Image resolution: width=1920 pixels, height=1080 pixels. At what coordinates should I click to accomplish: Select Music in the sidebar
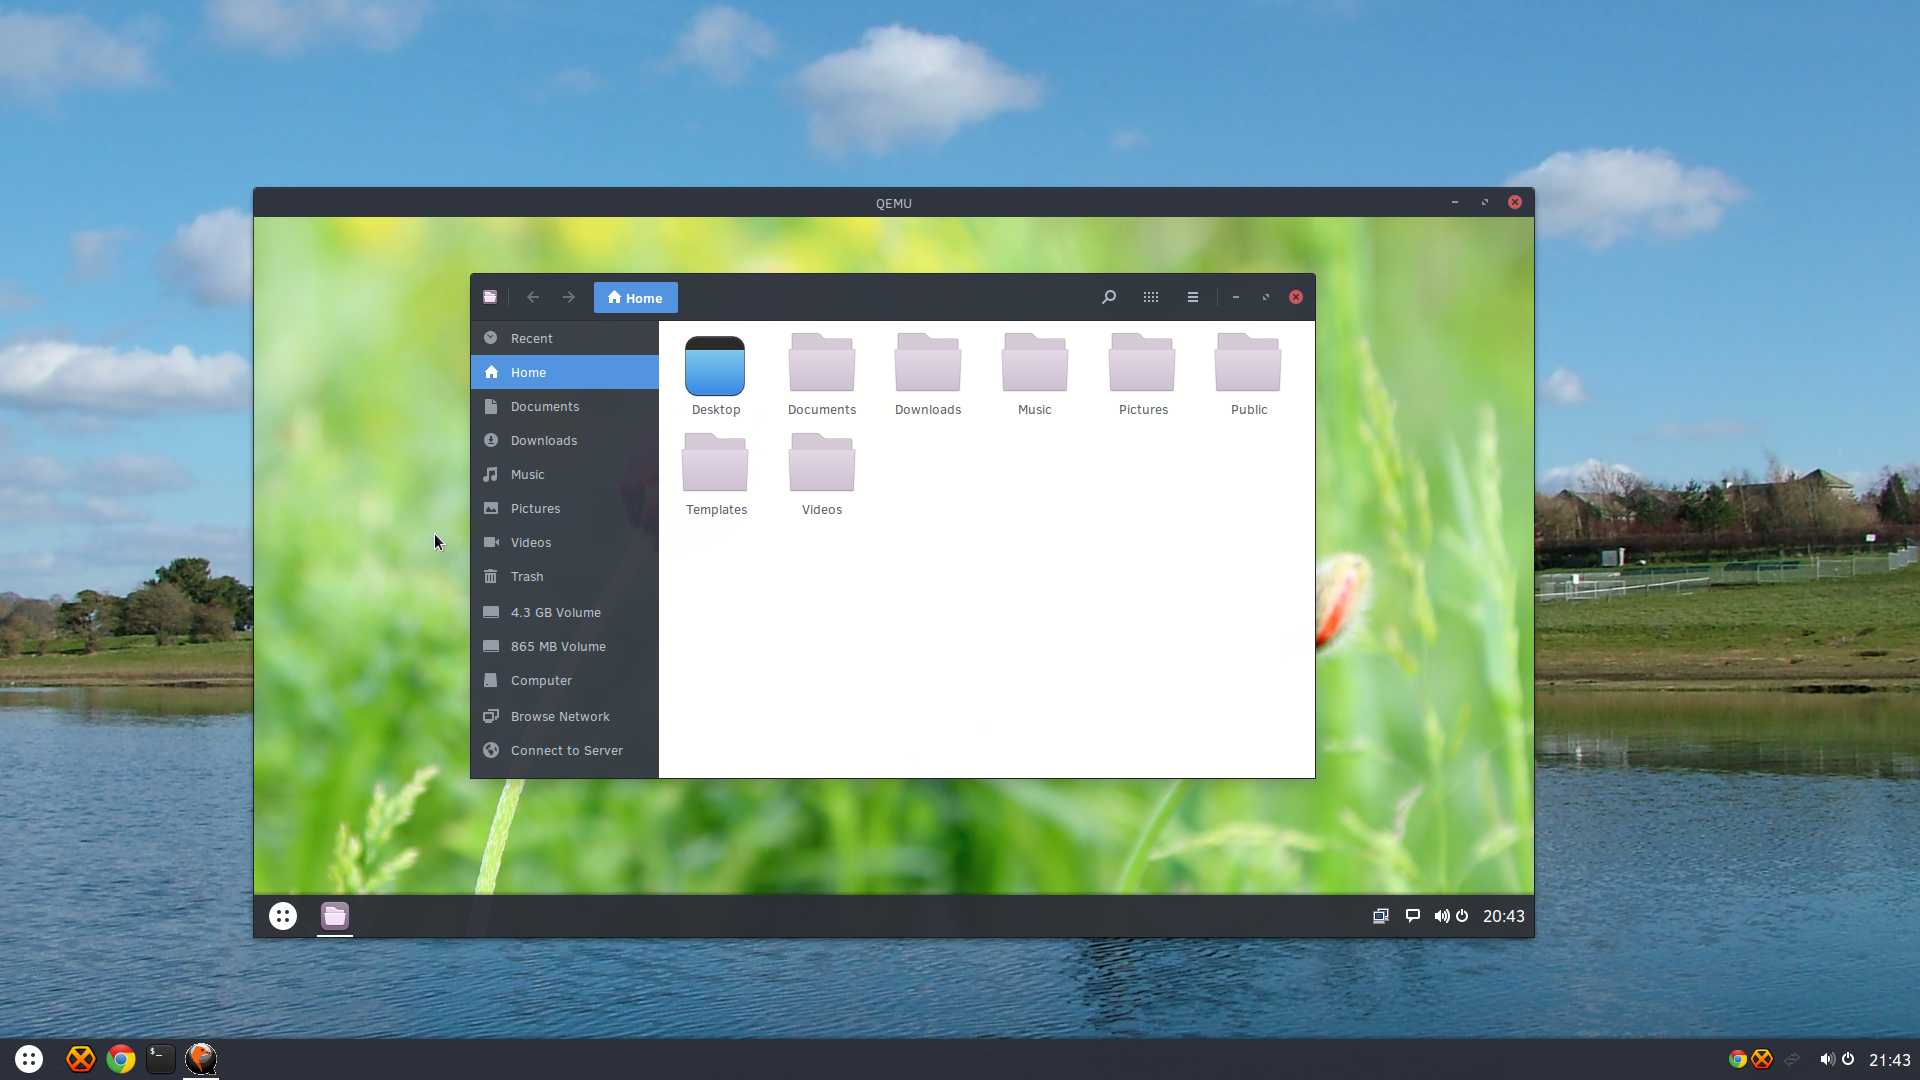coord(564,474)
